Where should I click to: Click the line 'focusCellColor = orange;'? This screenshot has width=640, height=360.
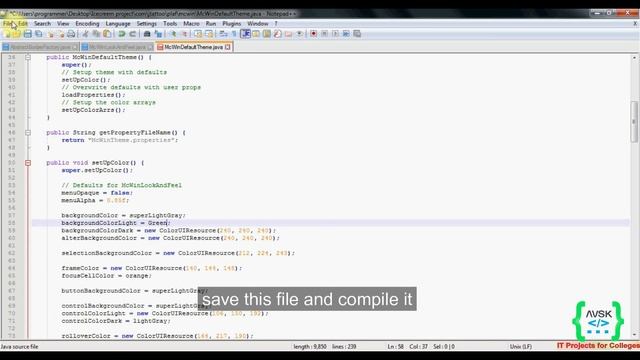[107, 276]
